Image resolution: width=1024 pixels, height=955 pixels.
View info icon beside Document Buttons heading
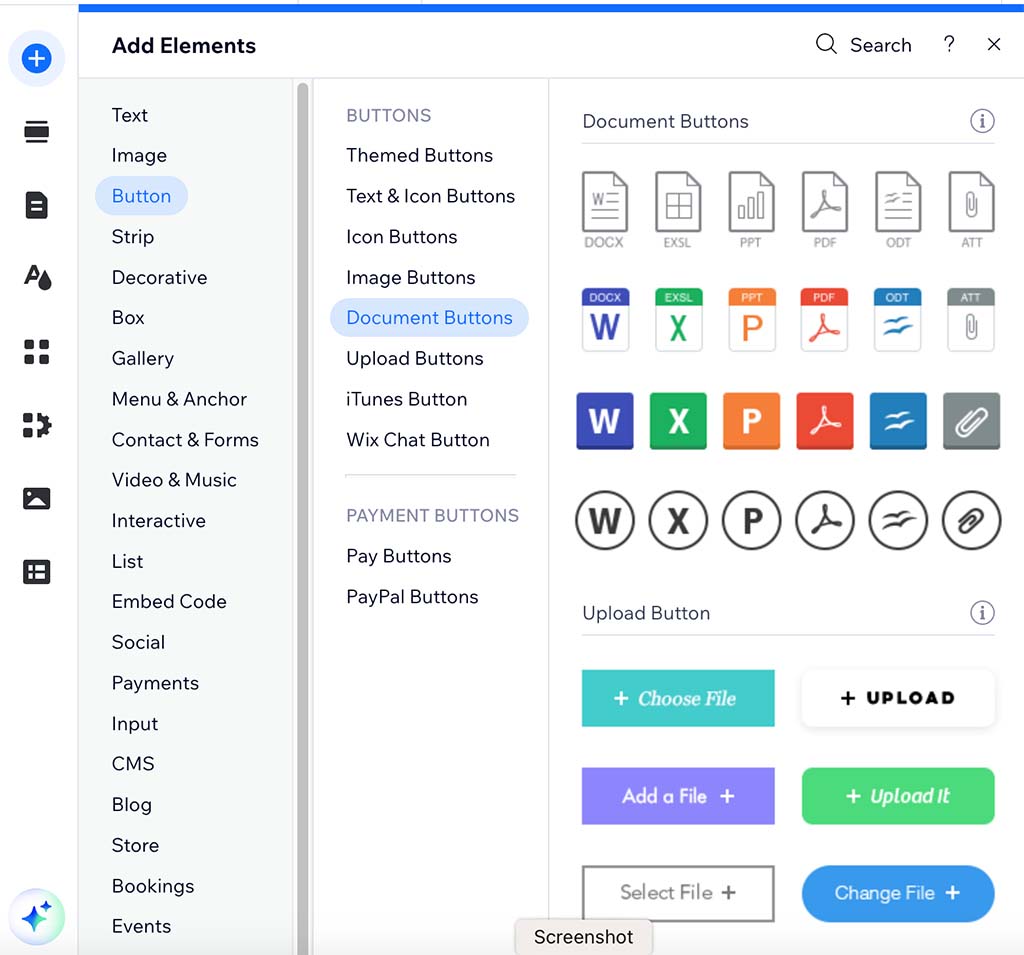pos(982,121)
